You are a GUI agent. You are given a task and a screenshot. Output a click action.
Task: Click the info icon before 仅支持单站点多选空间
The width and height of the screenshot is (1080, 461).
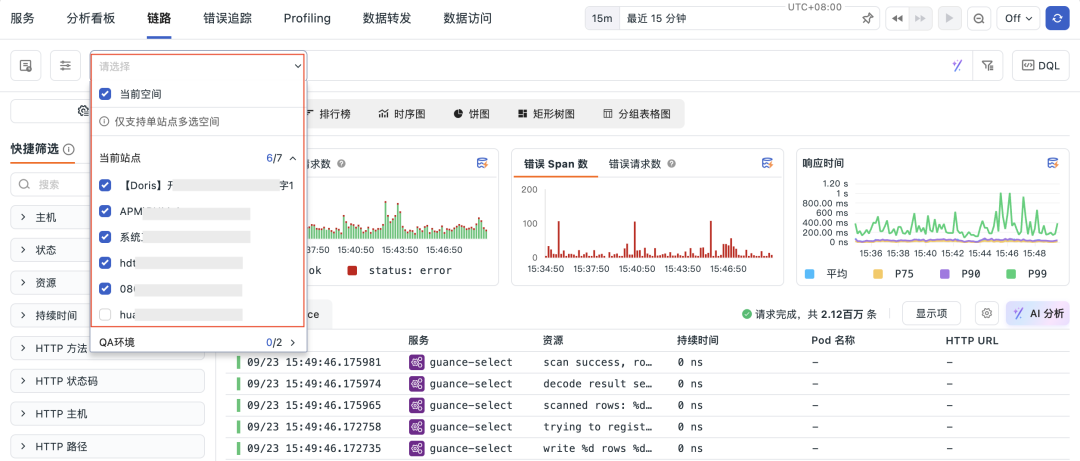[x=105, y=121]
